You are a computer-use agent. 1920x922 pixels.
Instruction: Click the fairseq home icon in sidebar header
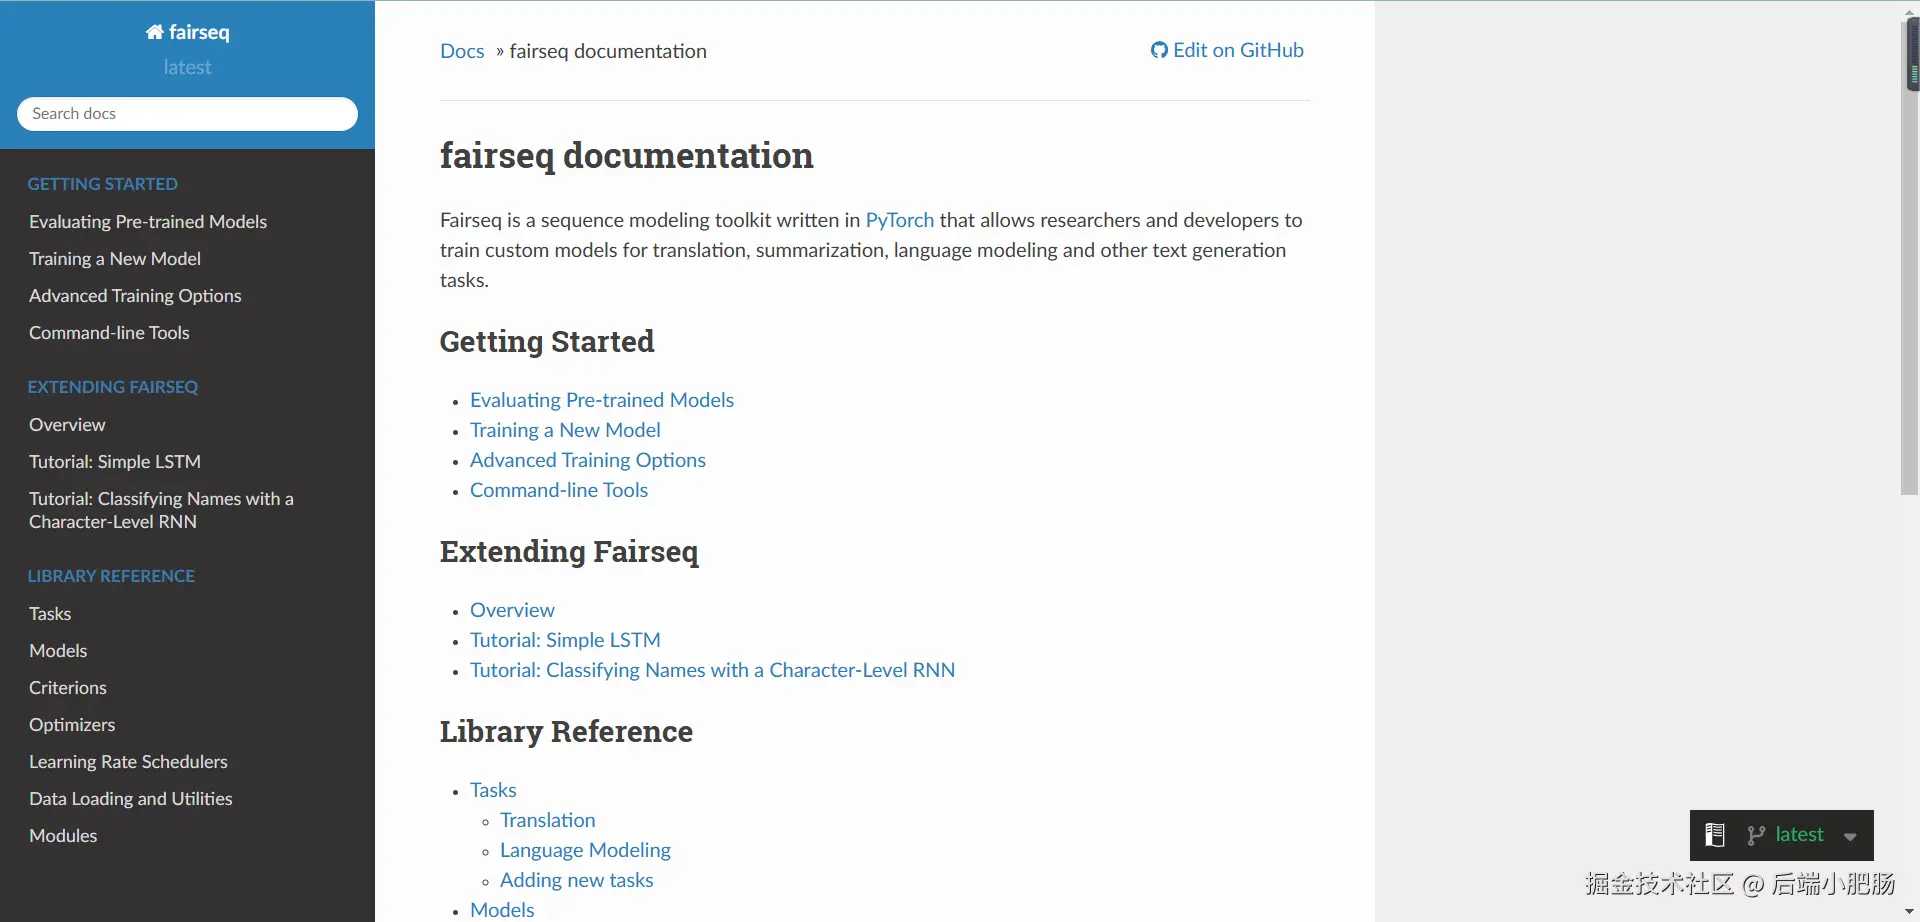coord(154,32)
